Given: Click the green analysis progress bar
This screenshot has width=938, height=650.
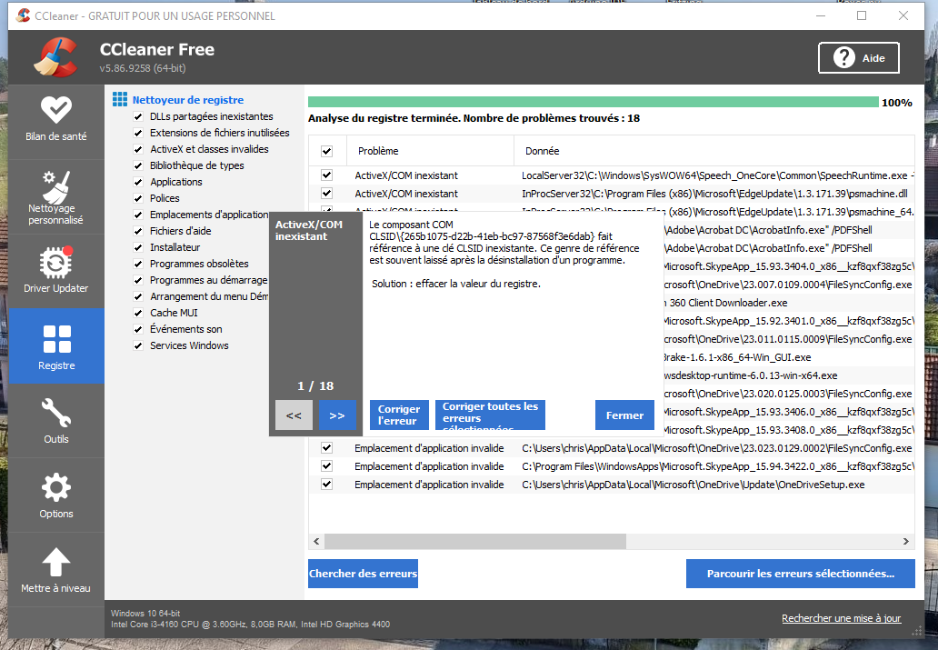Looking at the screenshot, I should click(x=593, y=102).
